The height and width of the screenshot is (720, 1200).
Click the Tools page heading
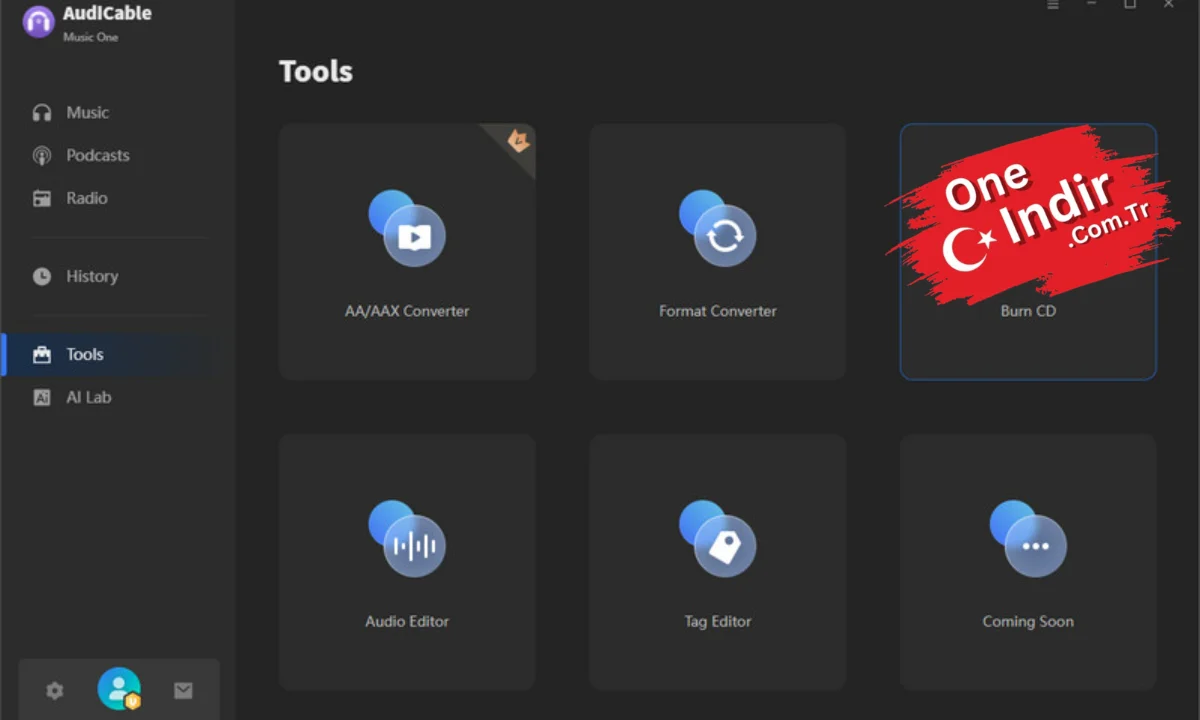click(316, 72)
